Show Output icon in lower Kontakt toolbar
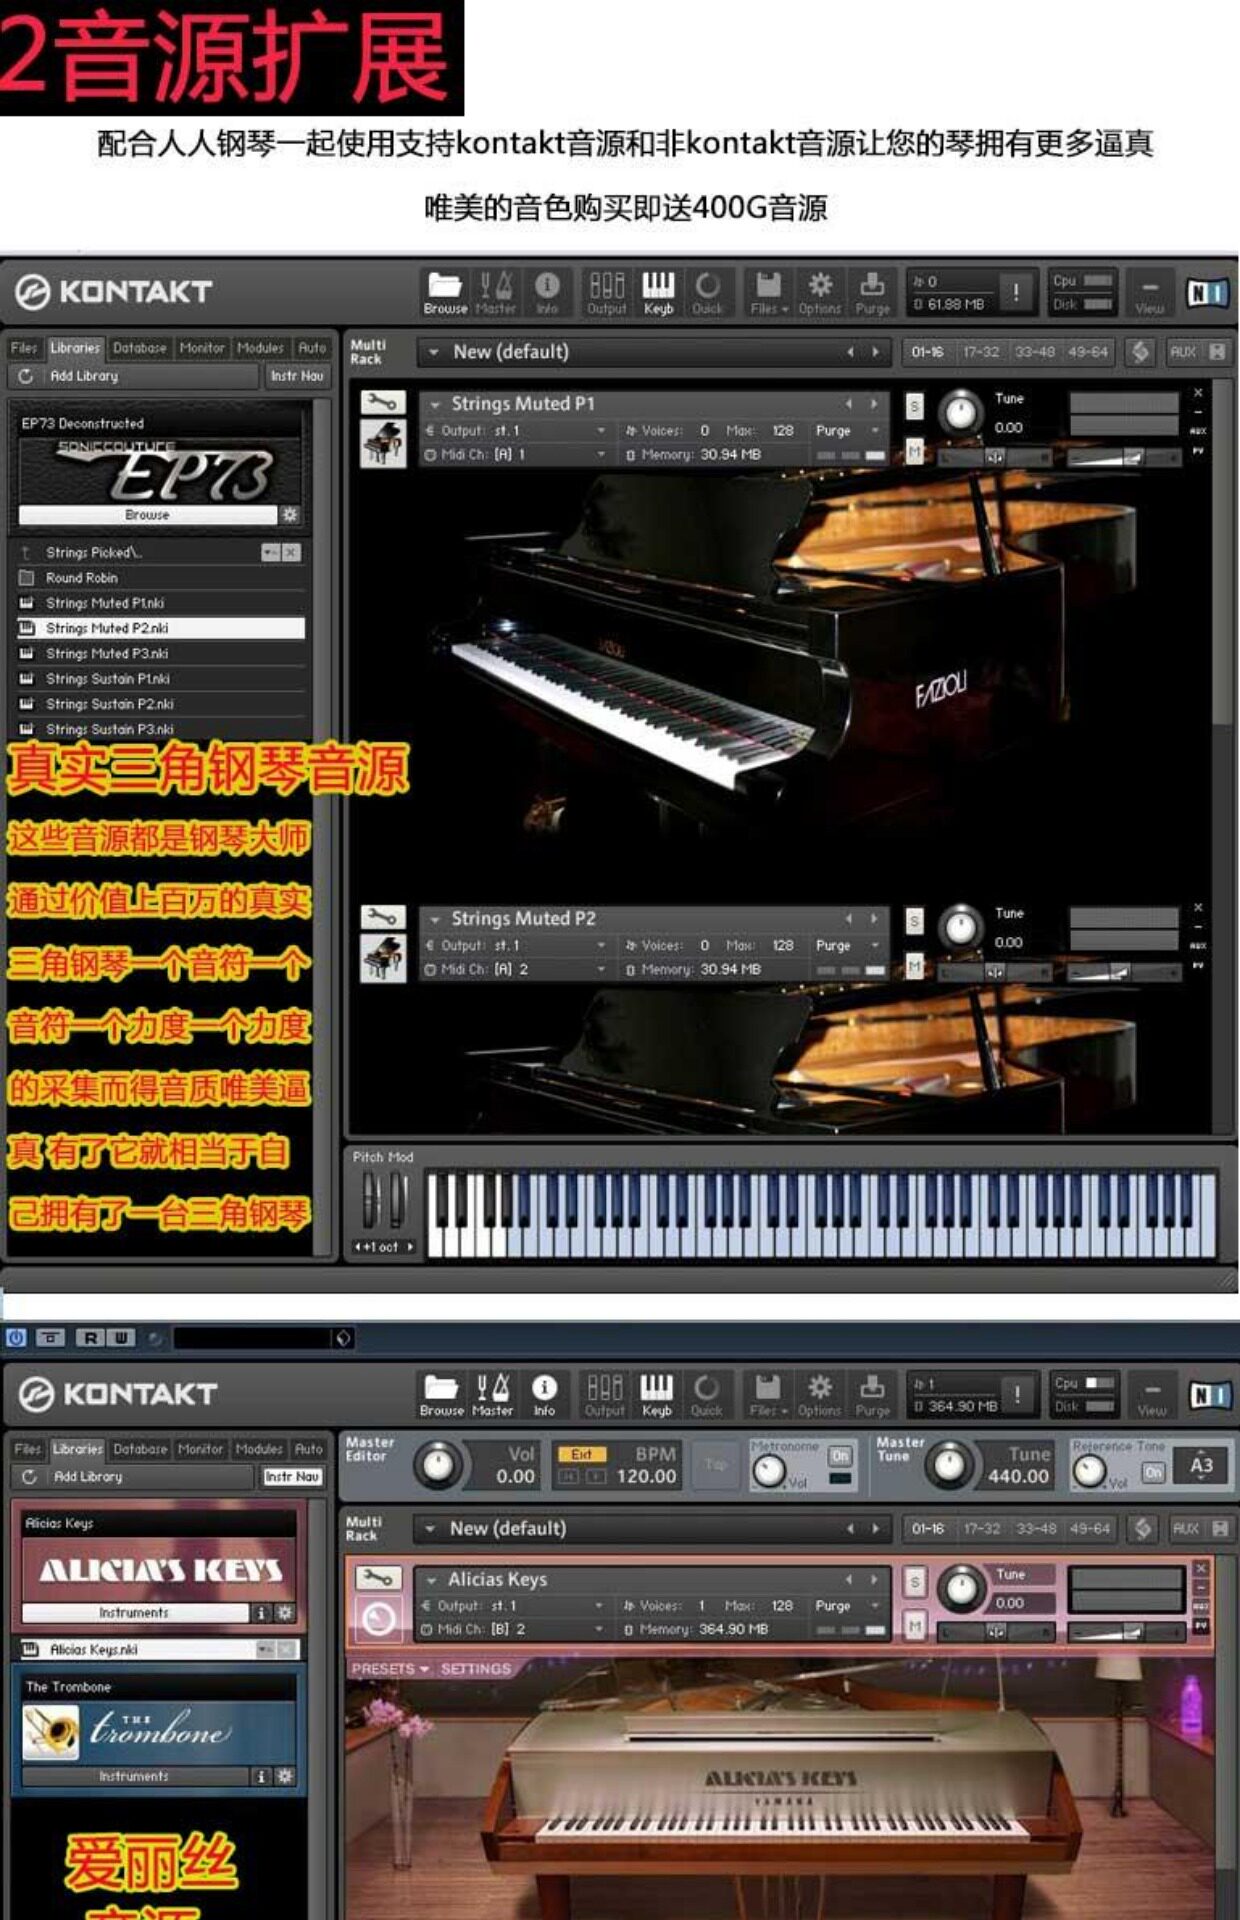Viewport: 1240px width, 1920px height. pyautogui.click(x=604, y=1395)
